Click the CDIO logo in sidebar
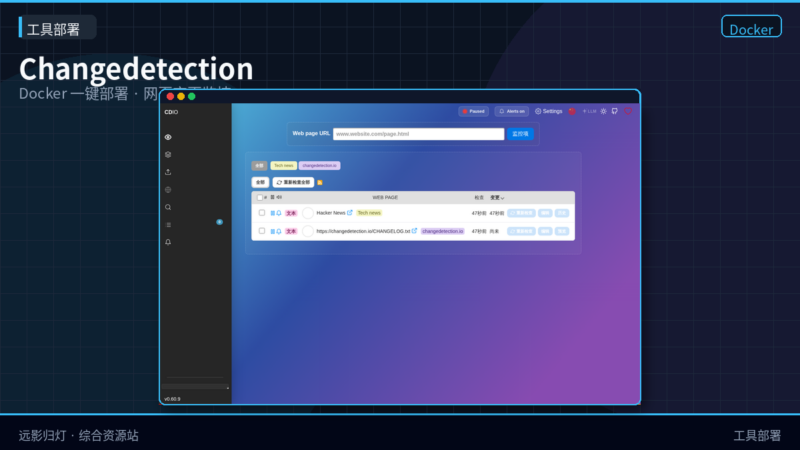800x450 pixels. tap(171, 112)
